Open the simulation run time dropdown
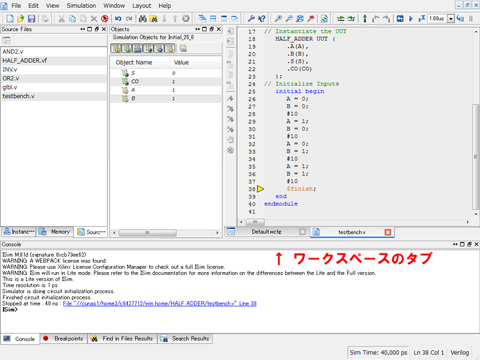Screen dimensions: 480x360 coord(451,19)
